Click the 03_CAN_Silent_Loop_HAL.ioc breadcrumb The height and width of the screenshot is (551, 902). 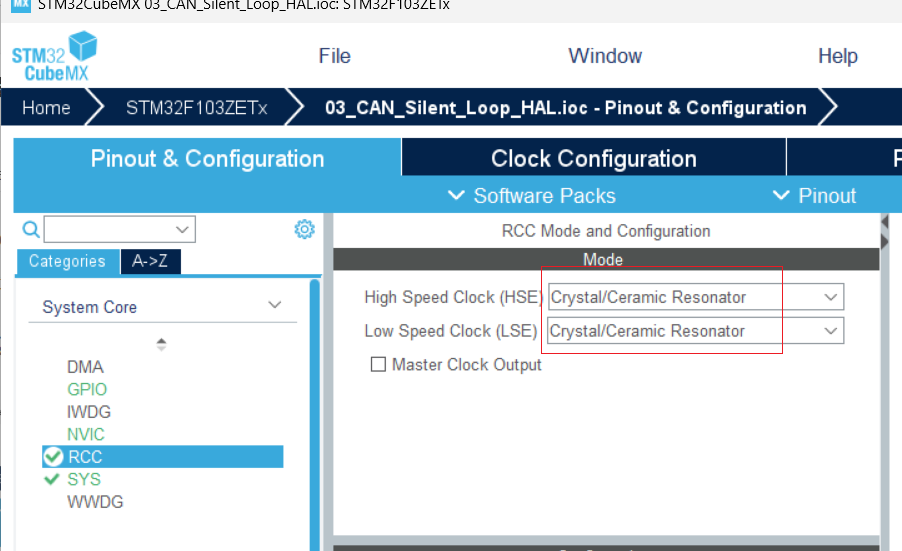[x=565, y=108]
